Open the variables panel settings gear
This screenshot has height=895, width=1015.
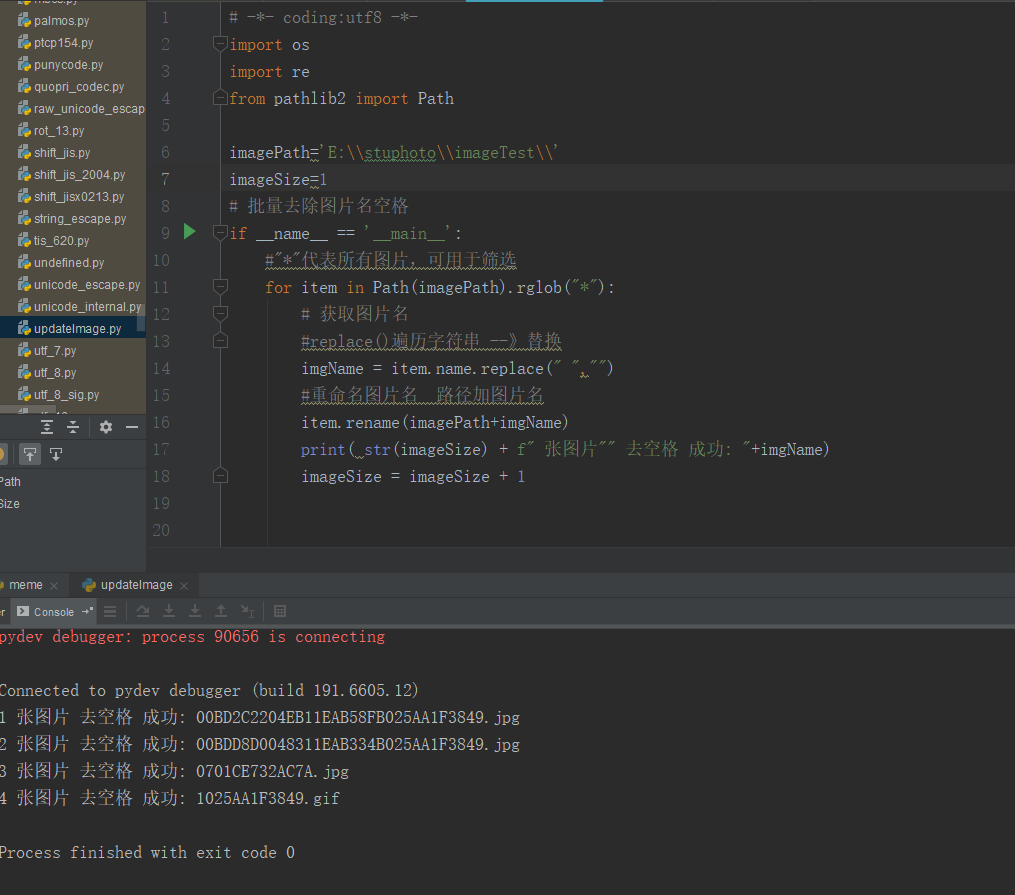(x=105, y=426)
